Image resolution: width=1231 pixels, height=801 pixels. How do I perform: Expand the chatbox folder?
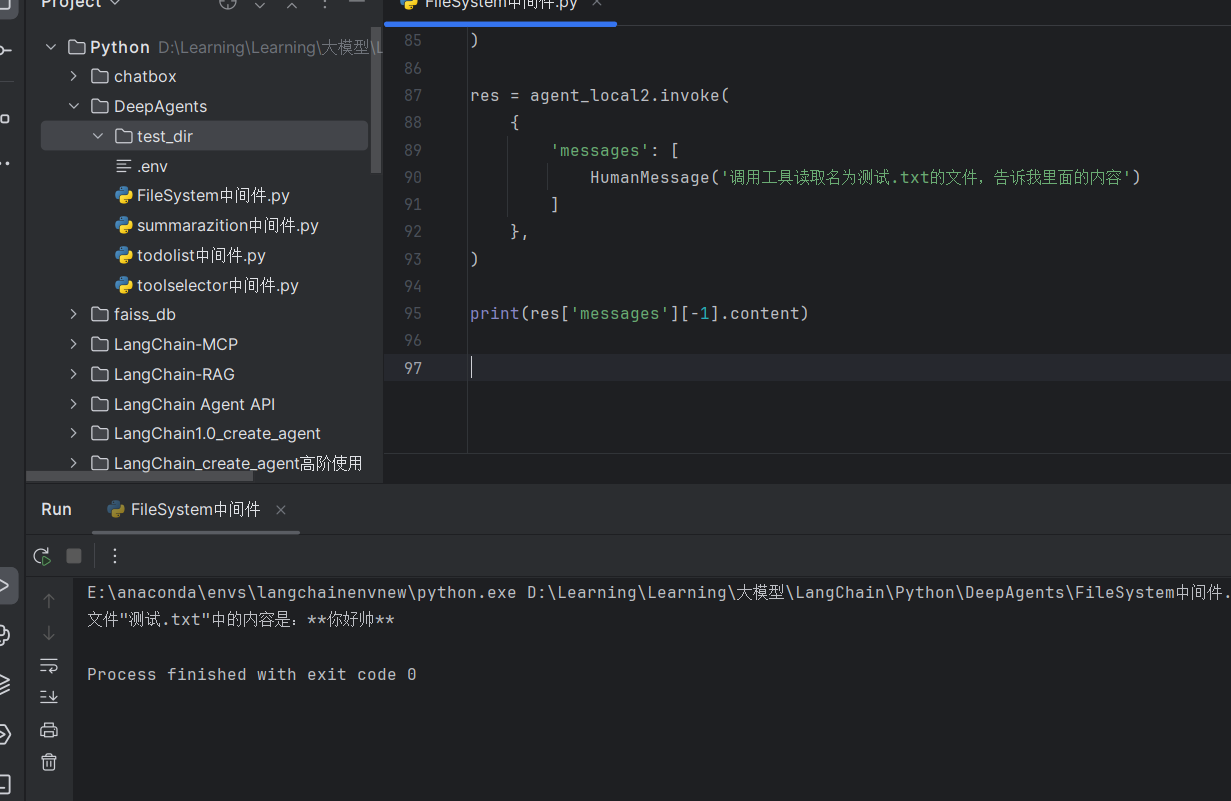73,77
